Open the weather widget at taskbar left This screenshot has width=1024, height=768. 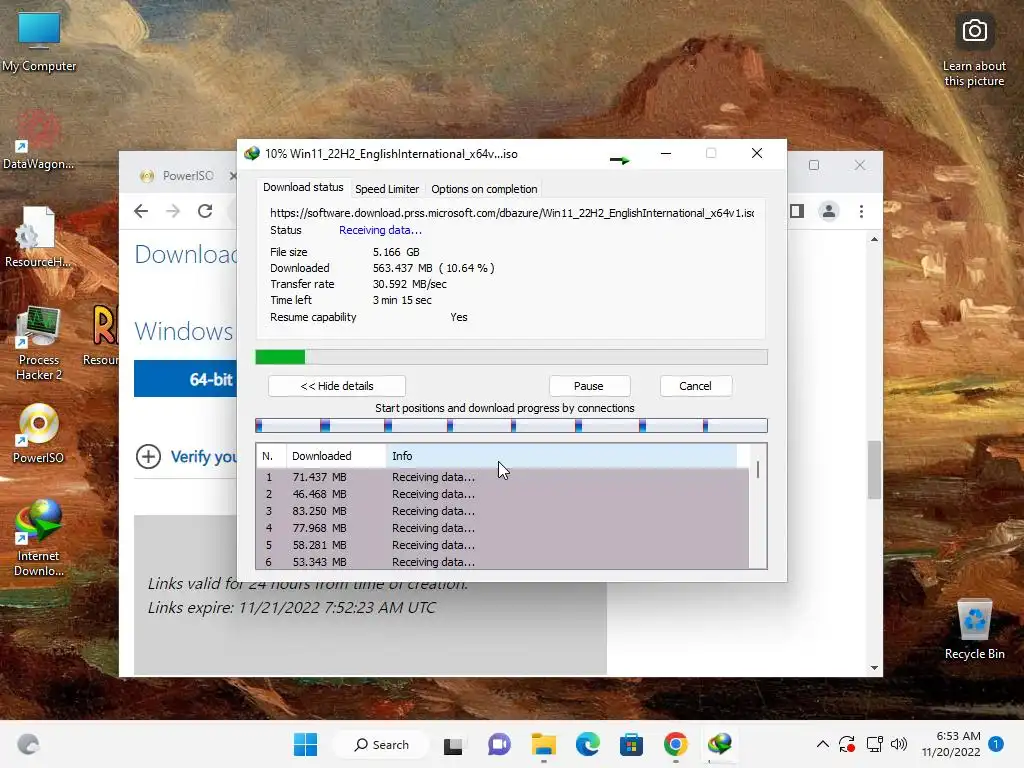click(28, 744)
